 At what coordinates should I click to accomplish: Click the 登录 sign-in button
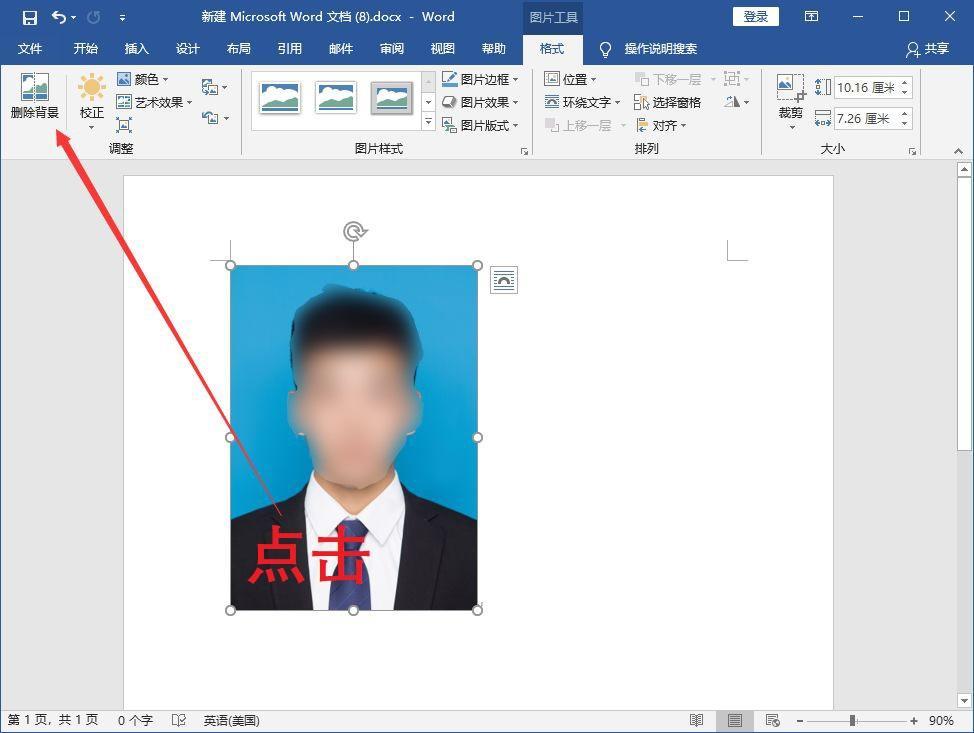tap(755, 16)
